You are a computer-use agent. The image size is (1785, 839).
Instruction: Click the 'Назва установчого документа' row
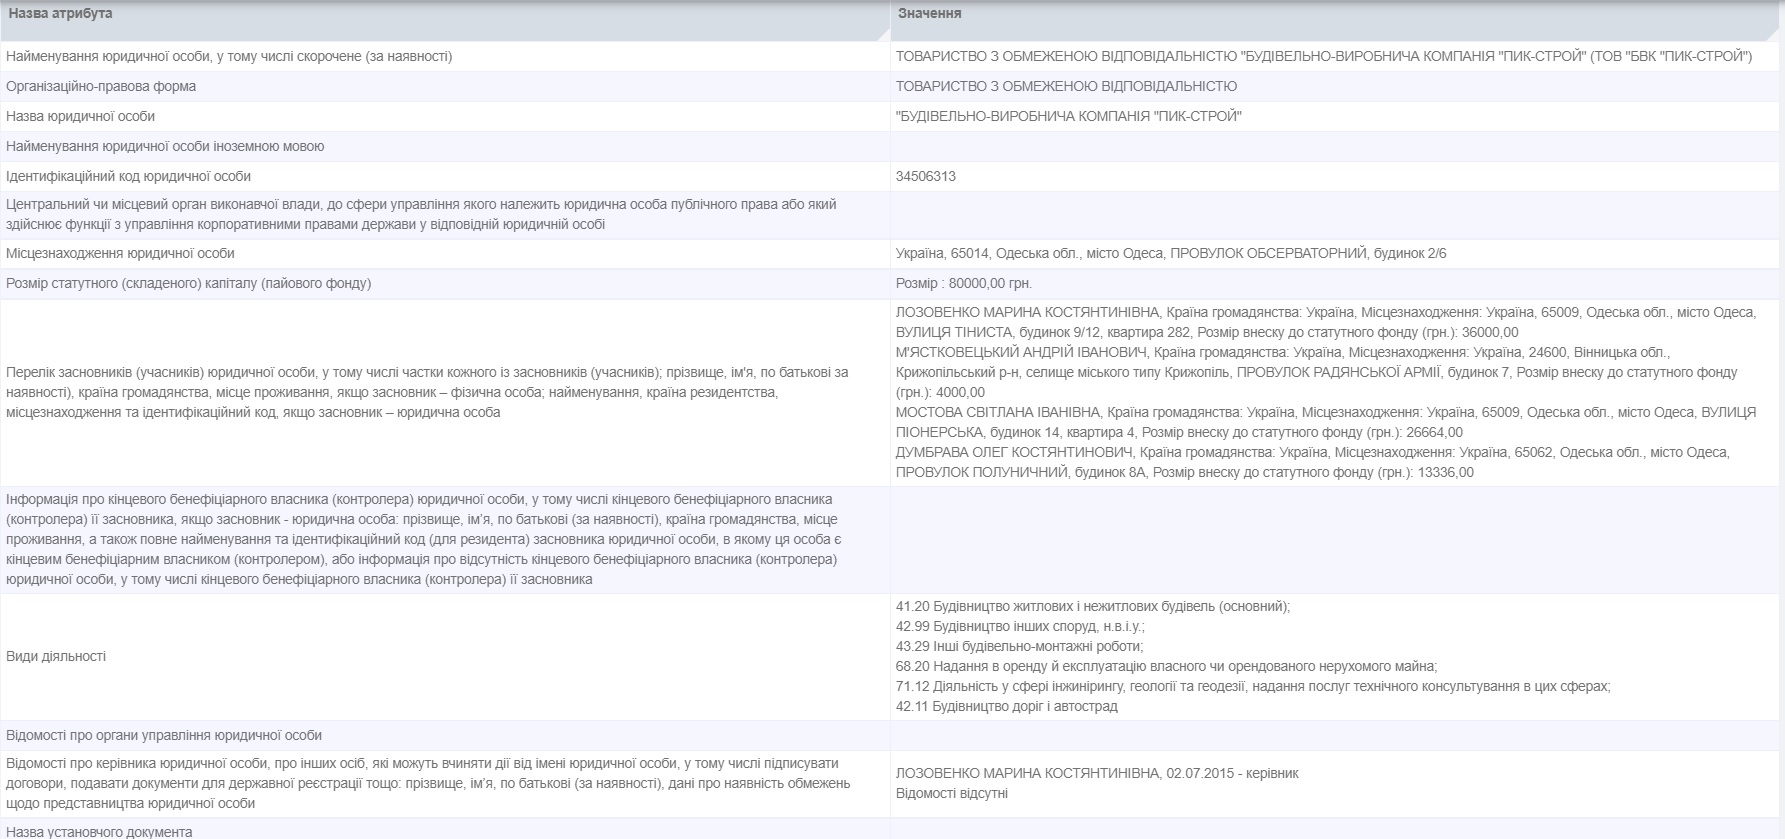tap(99, 831)
